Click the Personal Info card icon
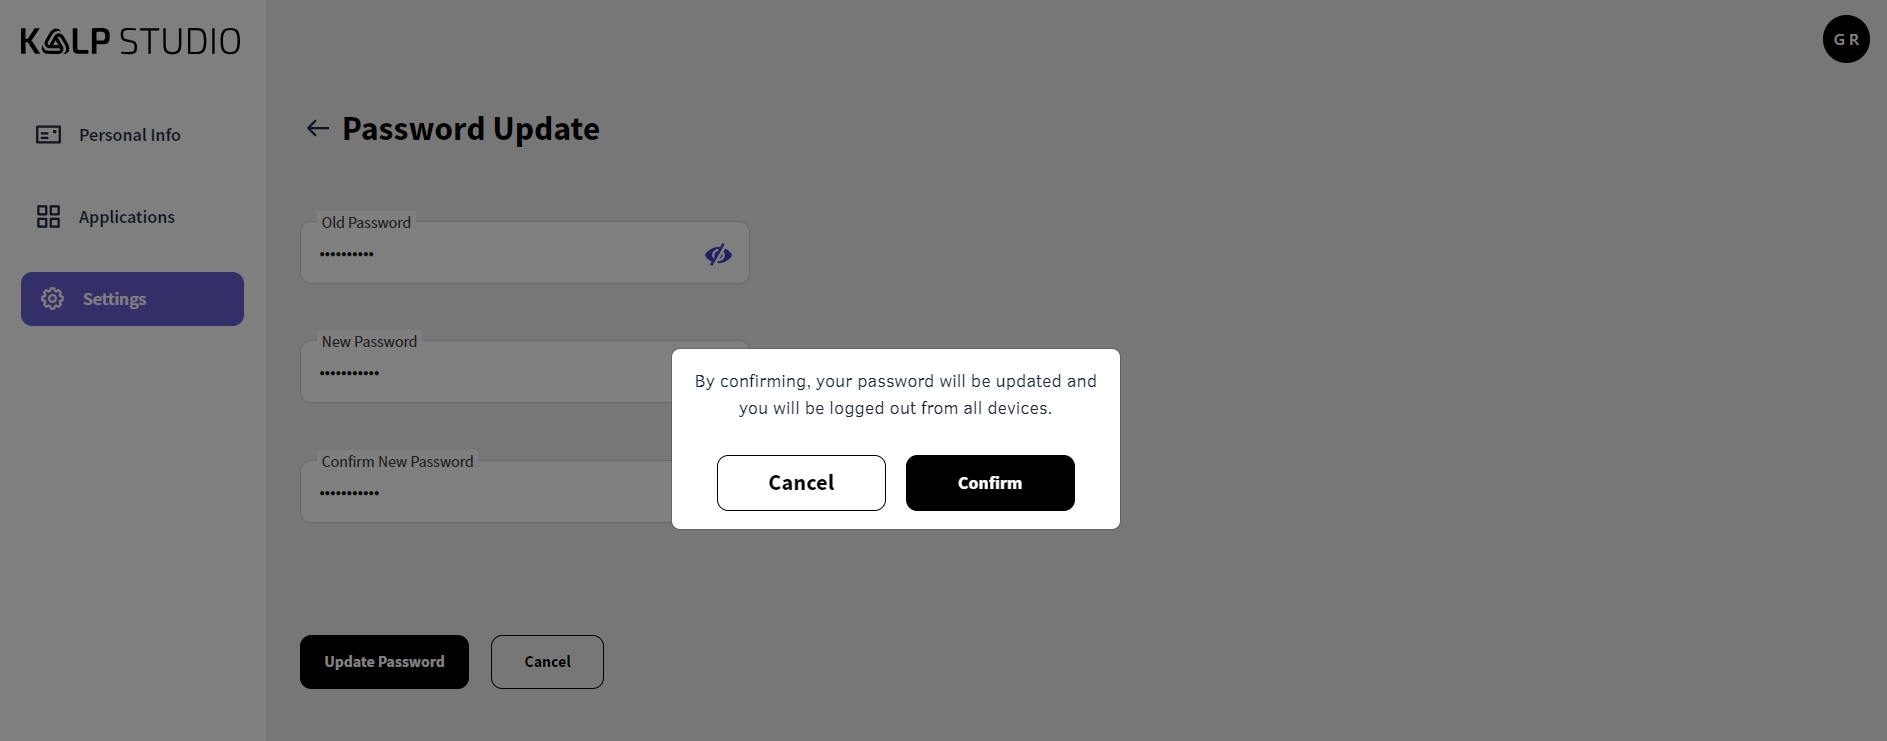 pos(48,135)
